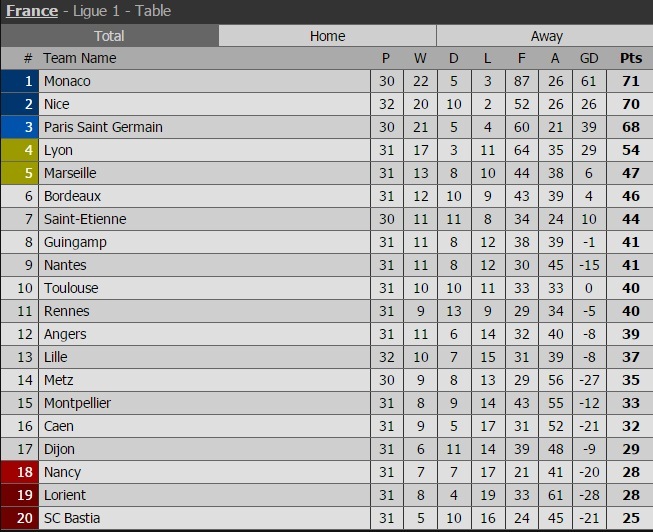Click the Saint-Etienne team name

[85, 219]
